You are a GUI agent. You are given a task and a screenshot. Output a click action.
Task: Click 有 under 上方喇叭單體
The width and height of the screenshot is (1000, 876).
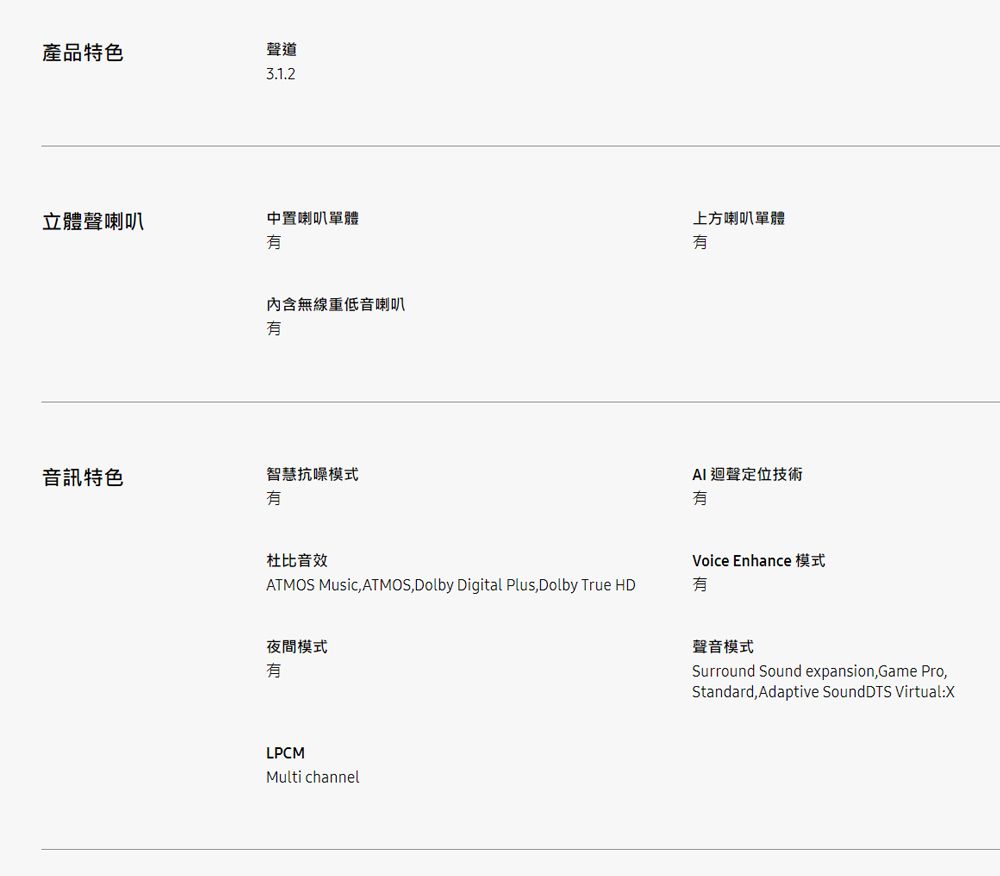pos(700,242)
